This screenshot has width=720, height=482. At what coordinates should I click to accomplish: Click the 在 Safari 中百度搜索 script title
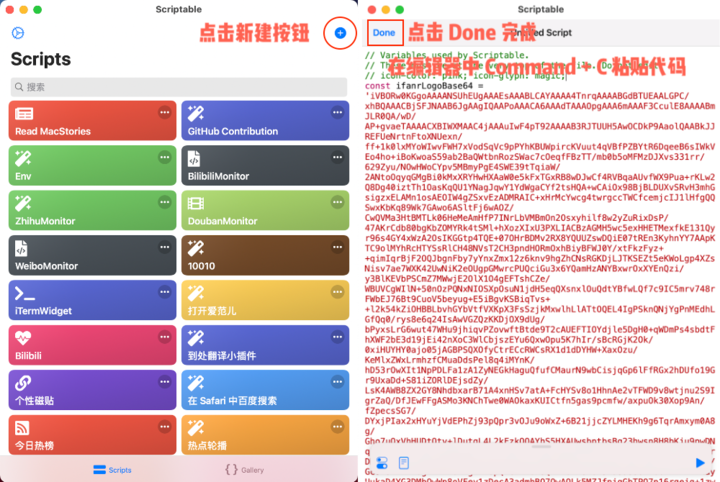232,401
